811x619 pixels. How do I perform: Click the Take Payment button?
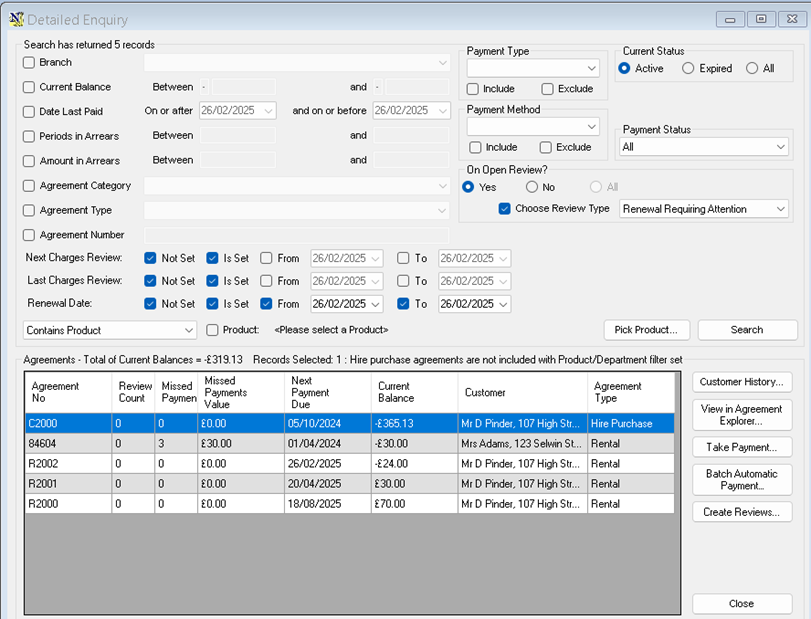tap(742, 447)
